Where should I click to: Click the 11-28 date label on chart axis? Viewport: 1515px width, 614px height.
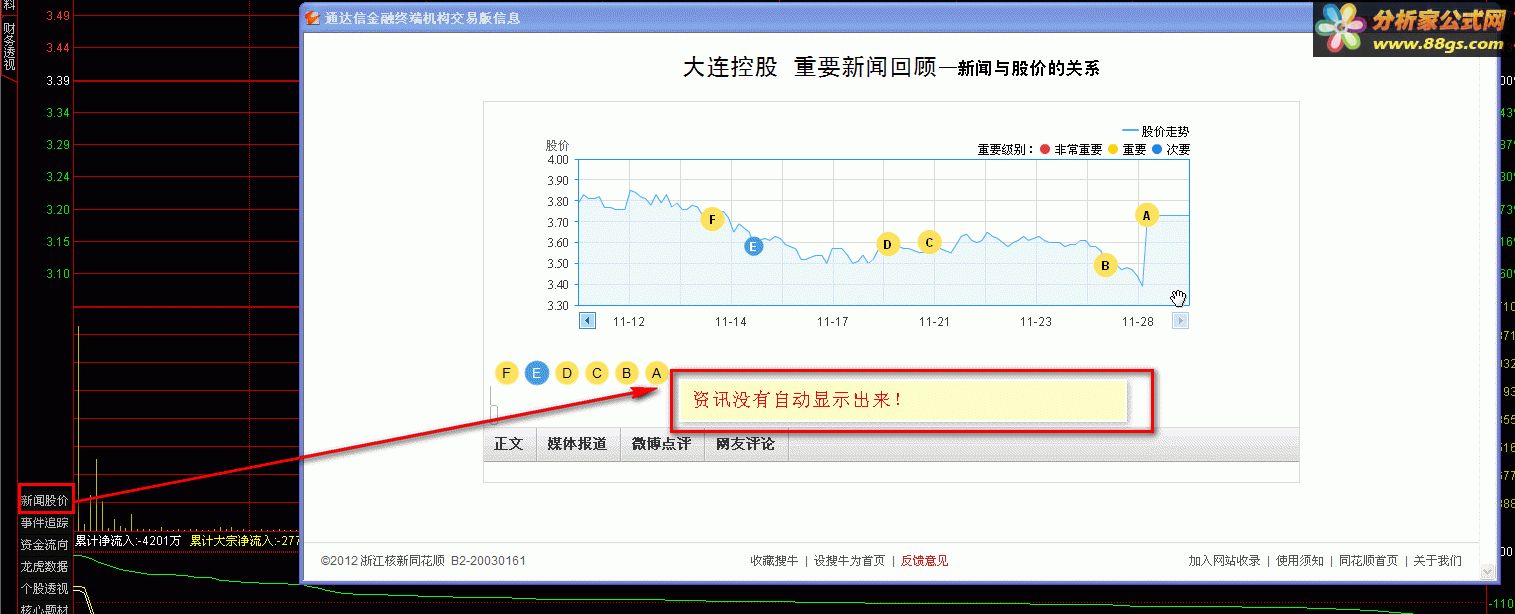[x=1138, y=322]
